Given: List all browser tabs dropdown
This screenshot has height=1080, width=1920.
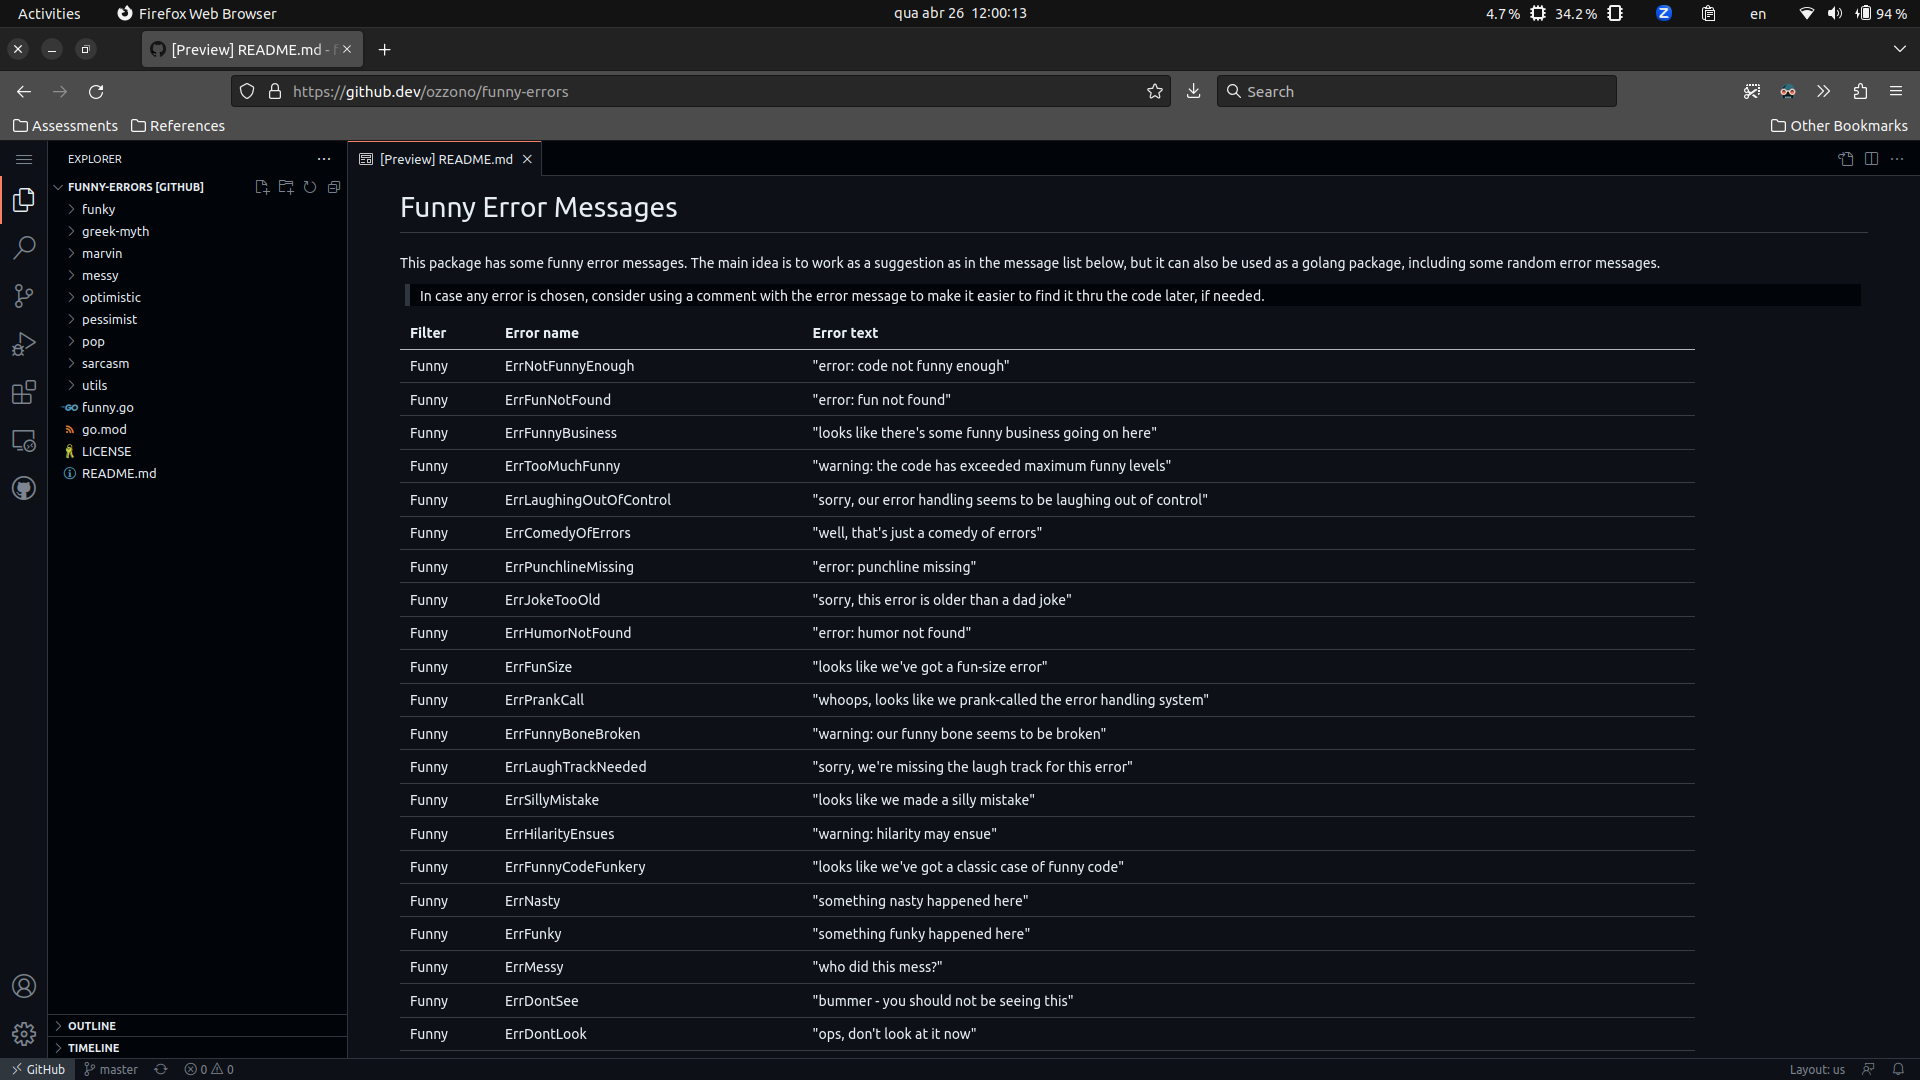Looking at the screenshot, I should 1899,49.
